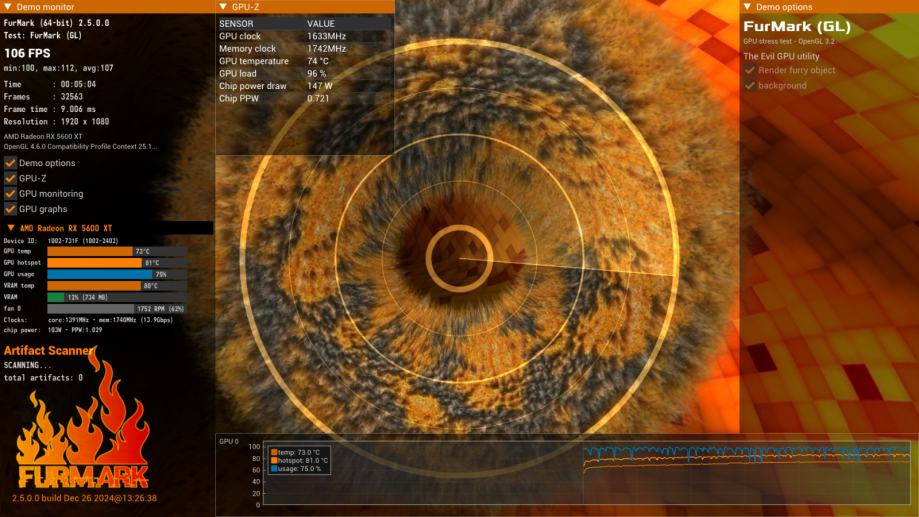The width and height of the screenshot is (919, 517).
Task: Click the '106 FPS' readout
Action: tap(27, 53)
